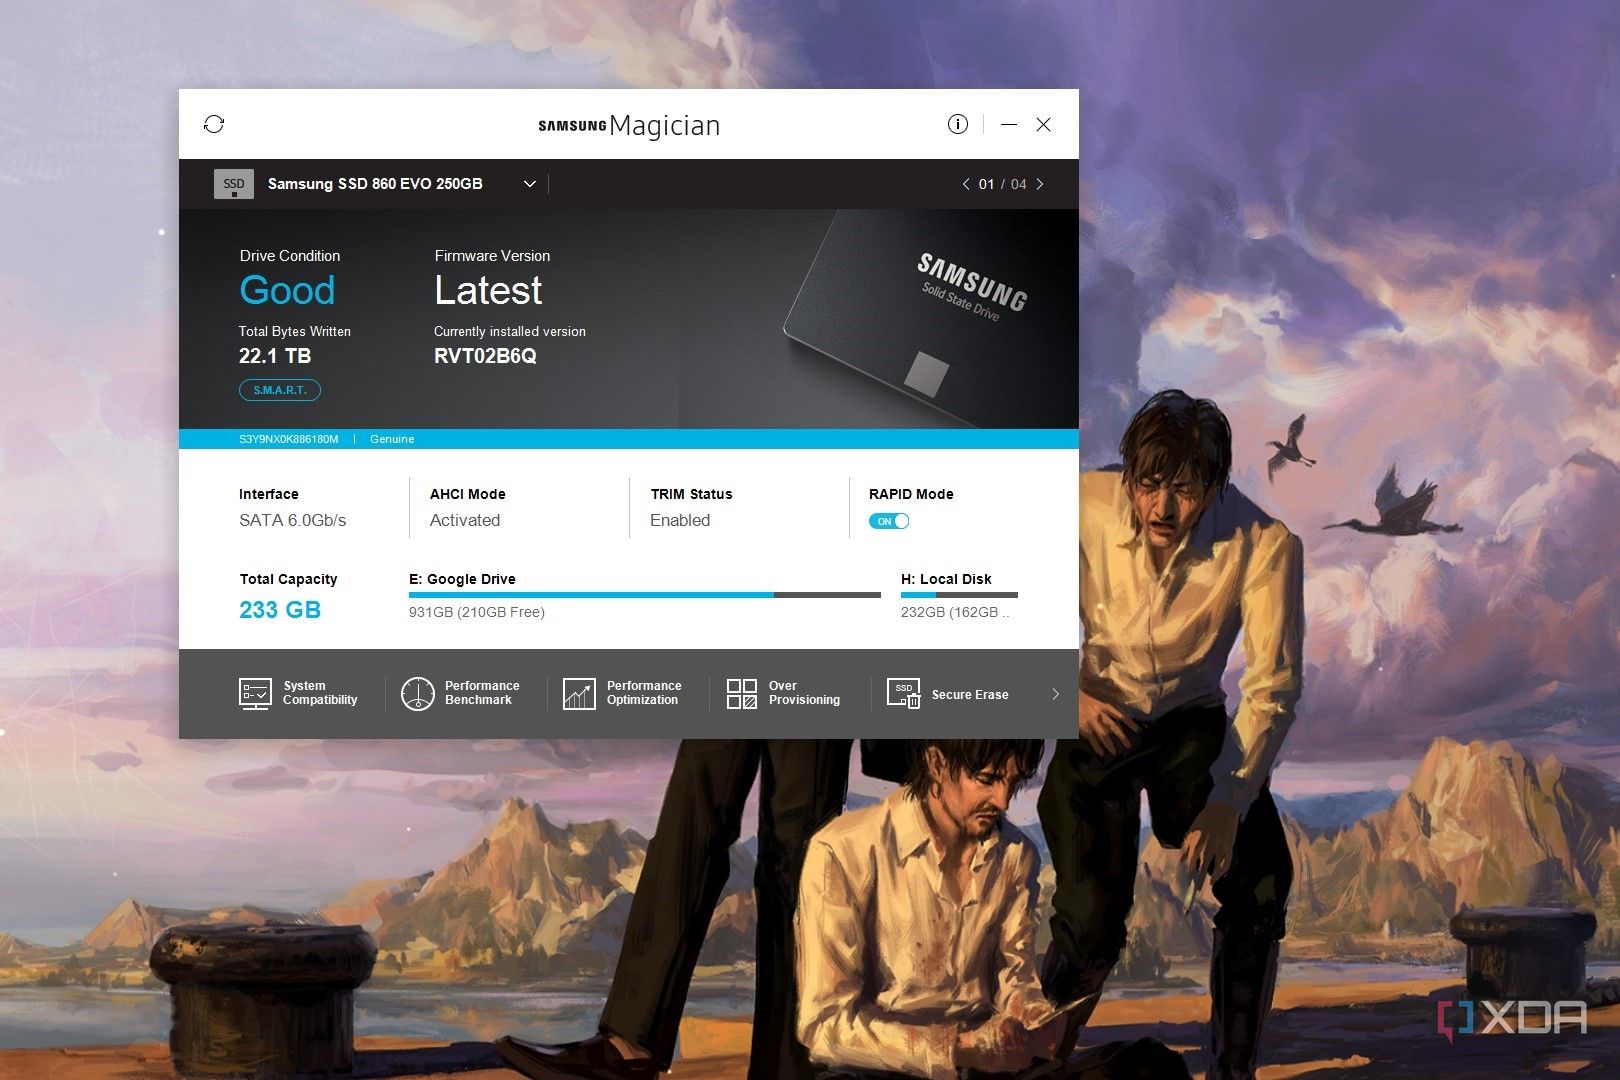The image size is (1620, 1080).
Task: Click the drive name Samsung SSD 860 EVO 250GB
Action: click(x=375, y=184)
